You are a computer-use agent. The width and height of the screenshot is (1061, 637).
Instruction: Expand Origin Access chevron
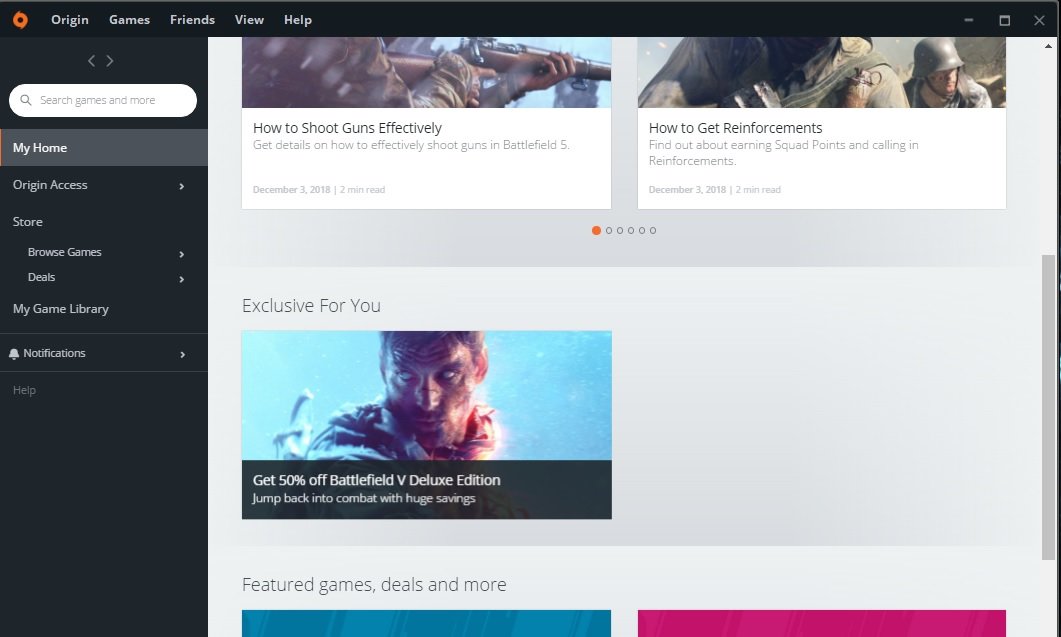pos(181,186)
